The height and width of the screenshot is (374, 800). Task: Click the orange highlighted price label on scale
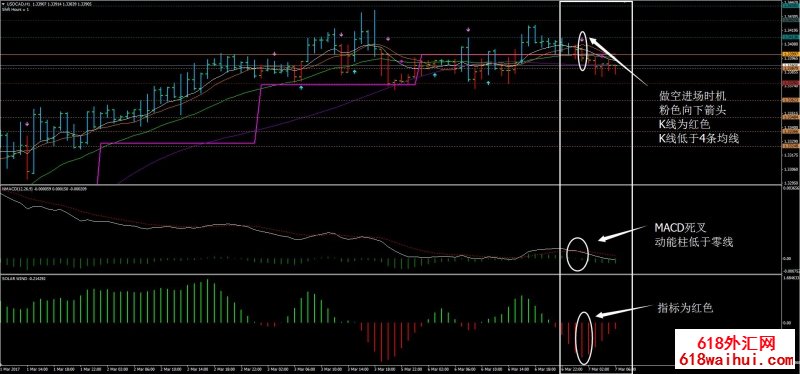click(x=790, y=54)
